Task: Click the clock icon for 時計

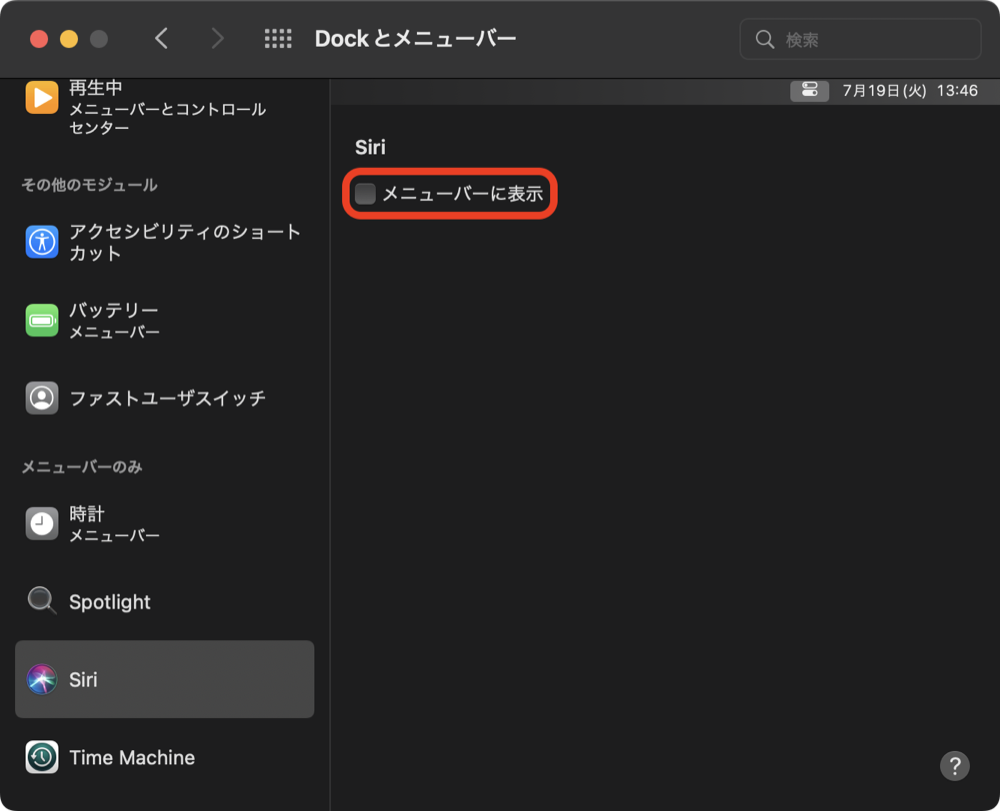Action: click(42, 523)
